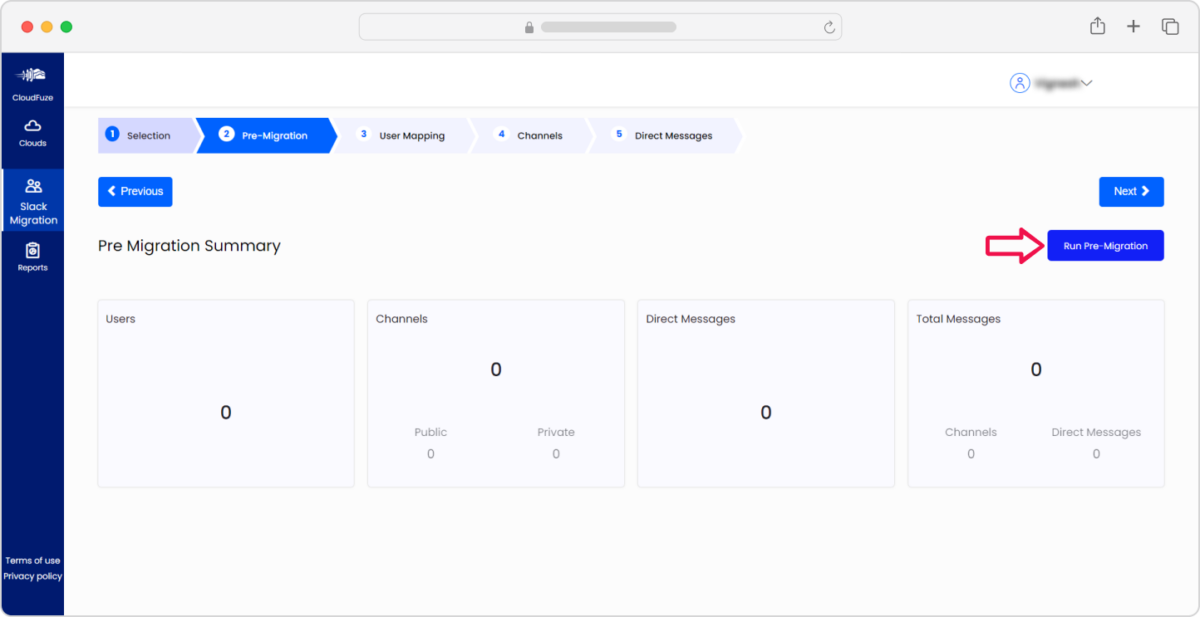Open the Terms of use link
The height and width of the screenshot is (617, 1200).
tap(32, 561)
